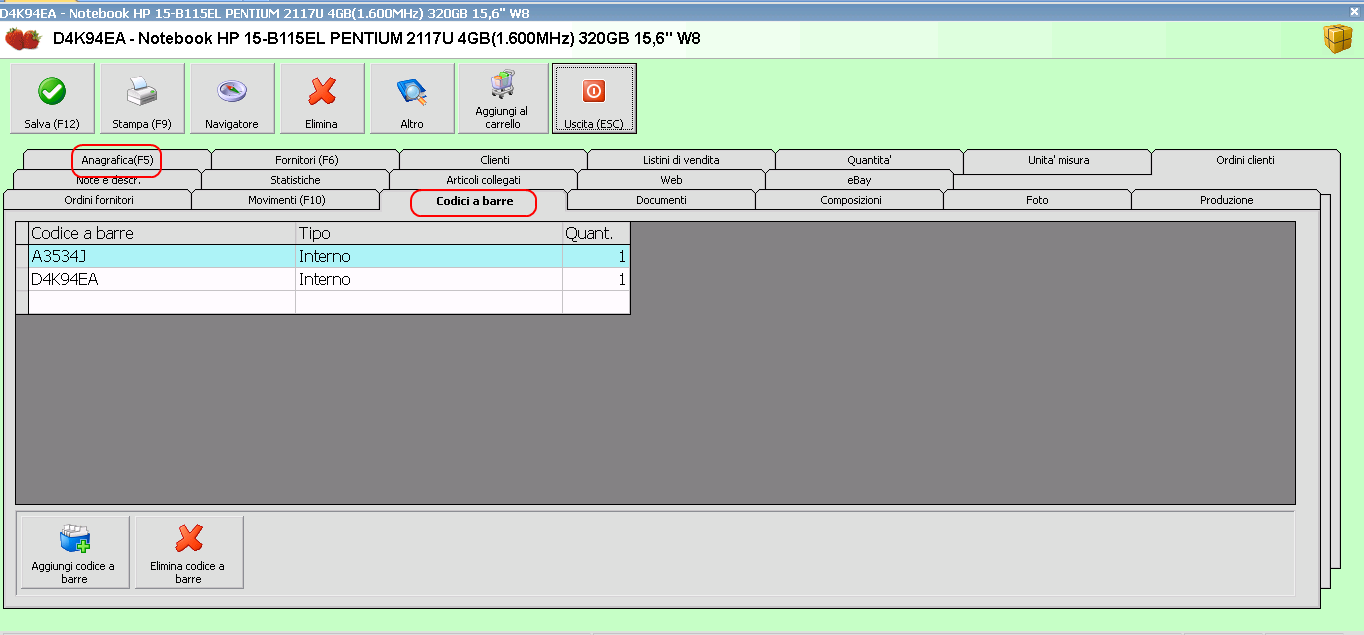Image resolution: width=1364 pixels, height=635 pixels.
Task: Click Elimina codice a barre button
Action: click(x=189, y=552)
